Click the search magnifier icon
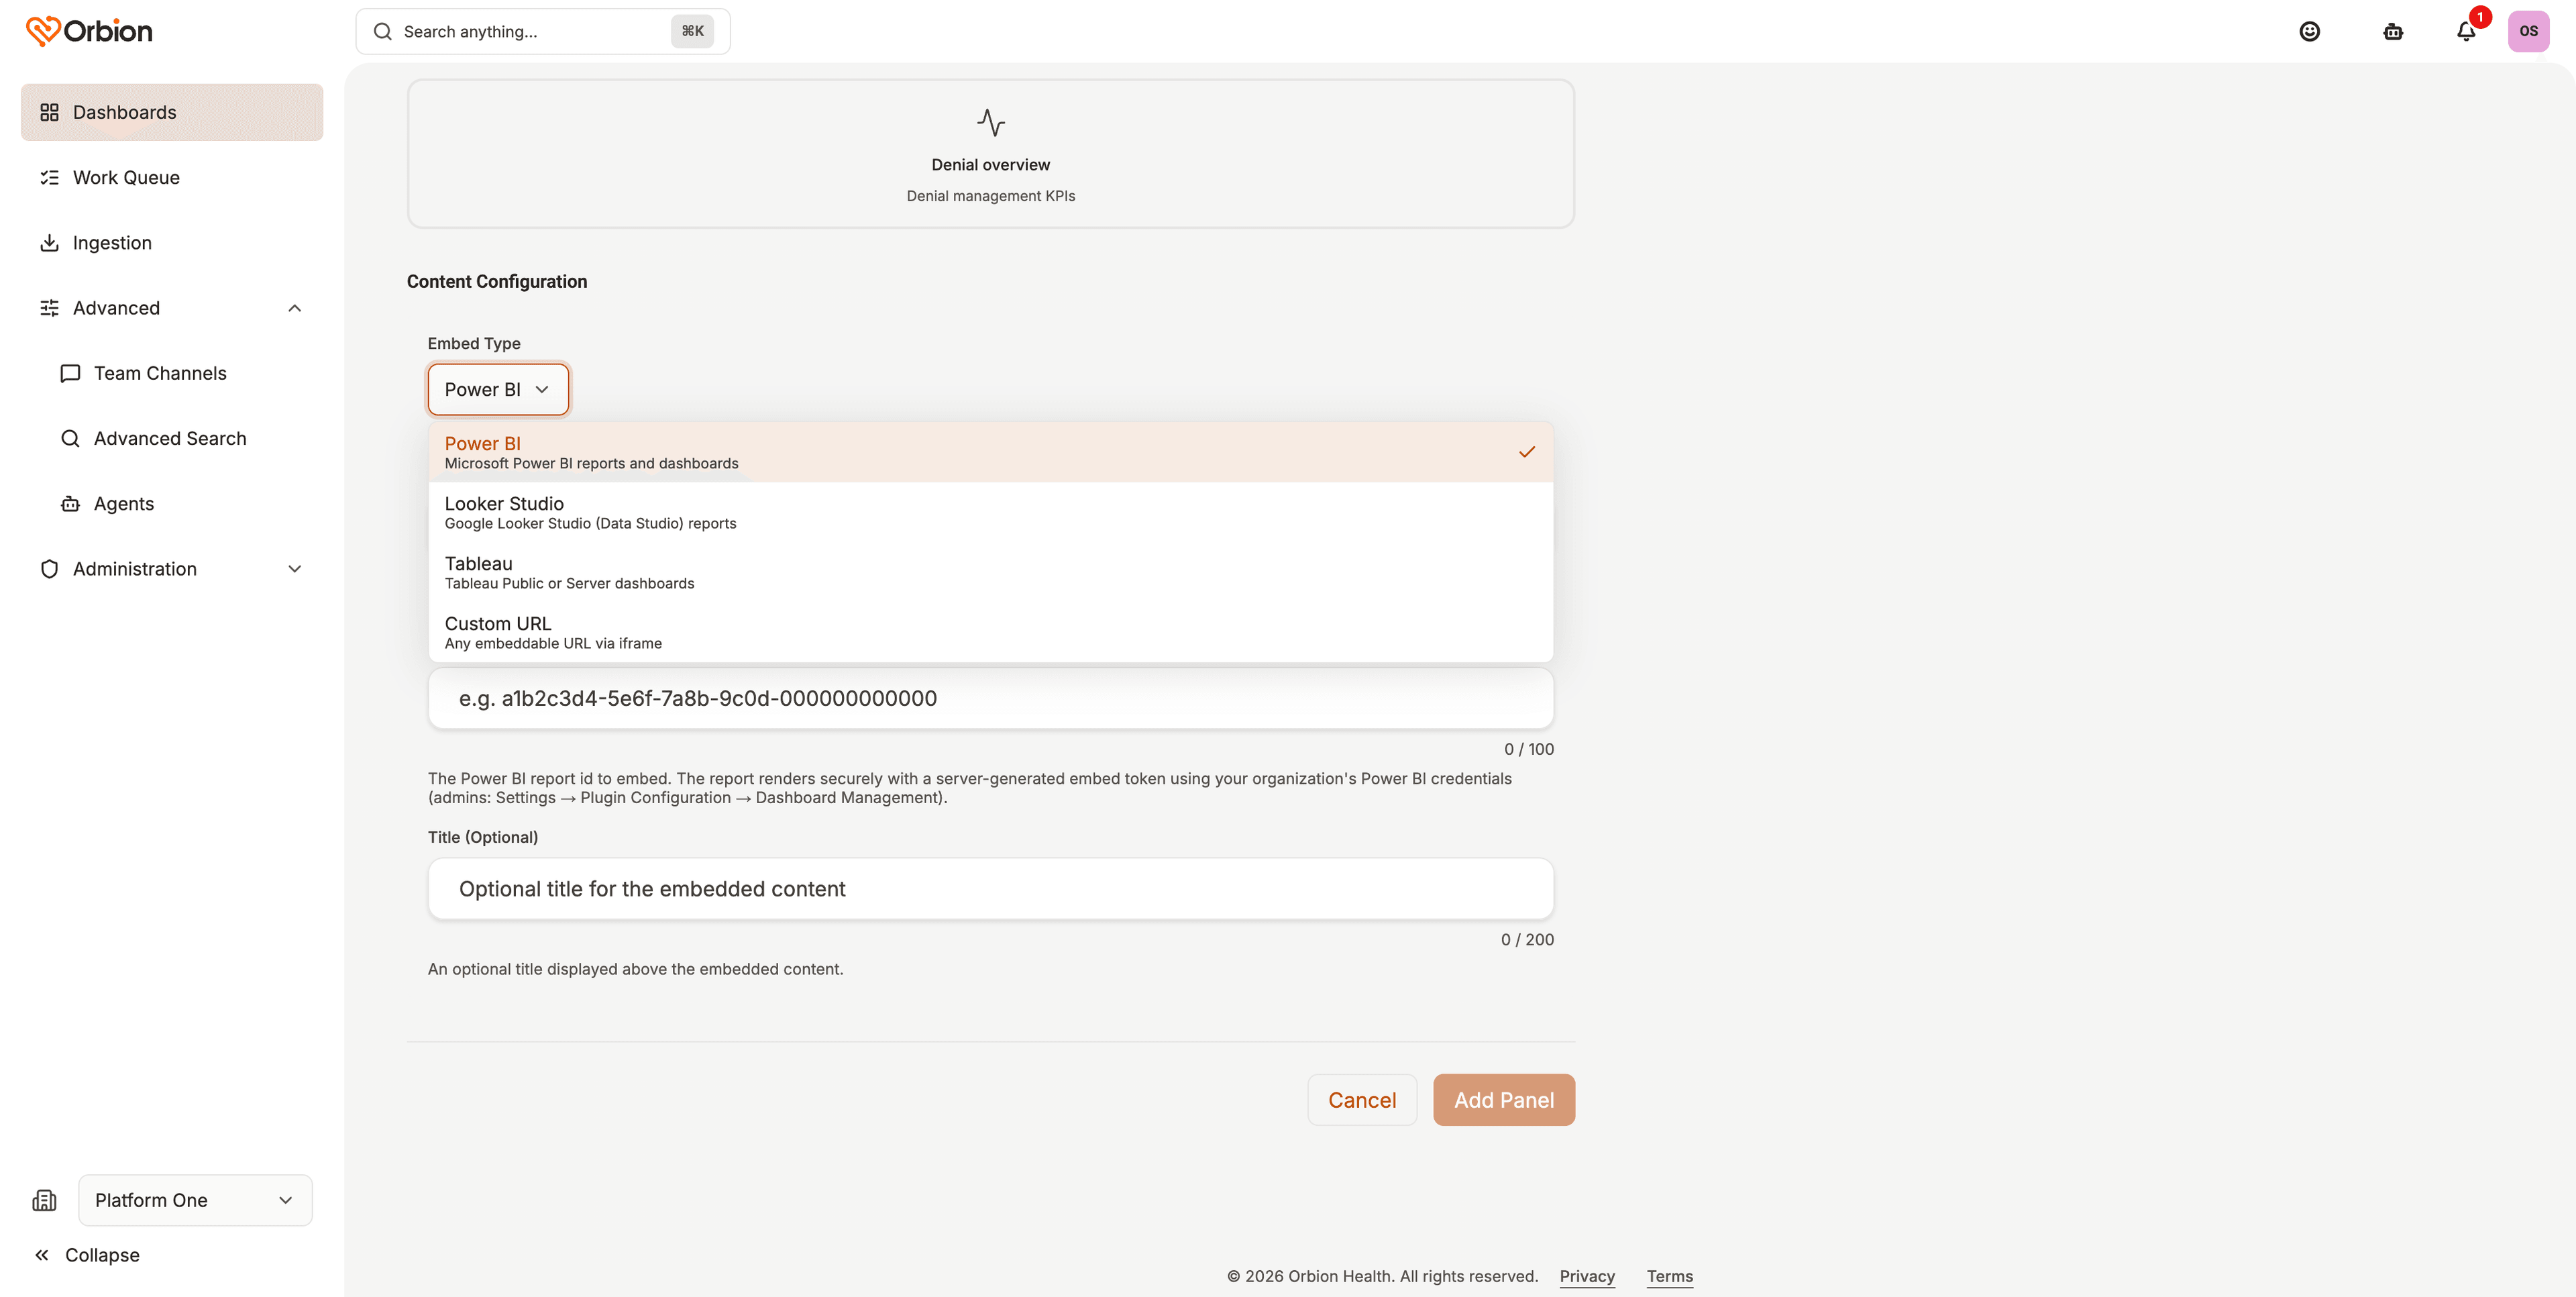Viewport: 2576px width, 1297px height. [382, 32]
